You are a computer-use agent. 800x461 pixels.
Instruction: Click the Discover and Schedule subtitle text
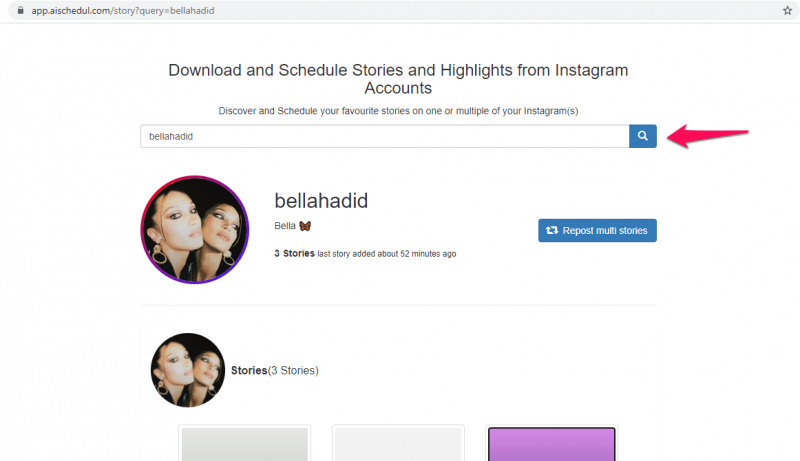click(398, 111)
